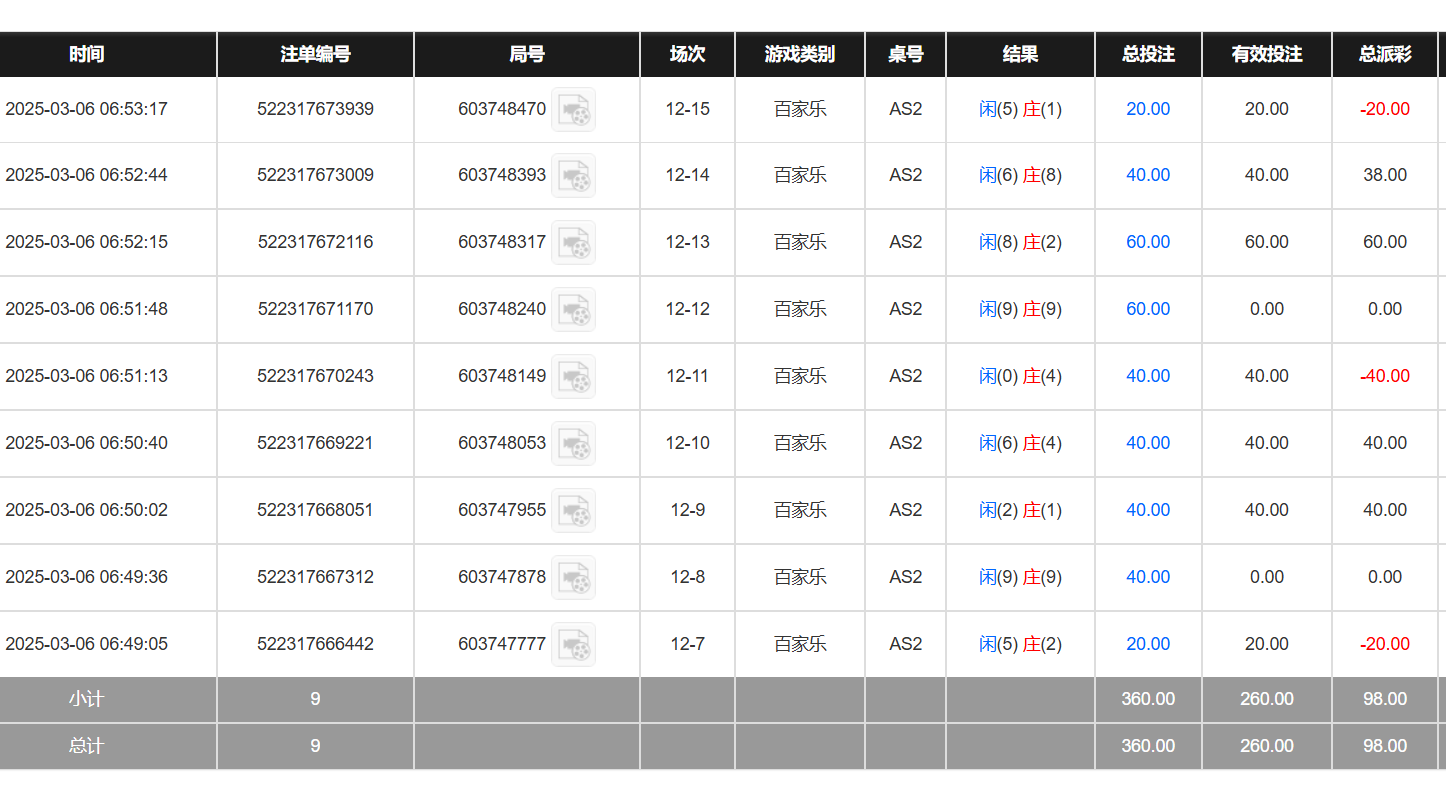Click the 总派彩 column header
The image size is (1446, 798).
(x=1385, y=54)
